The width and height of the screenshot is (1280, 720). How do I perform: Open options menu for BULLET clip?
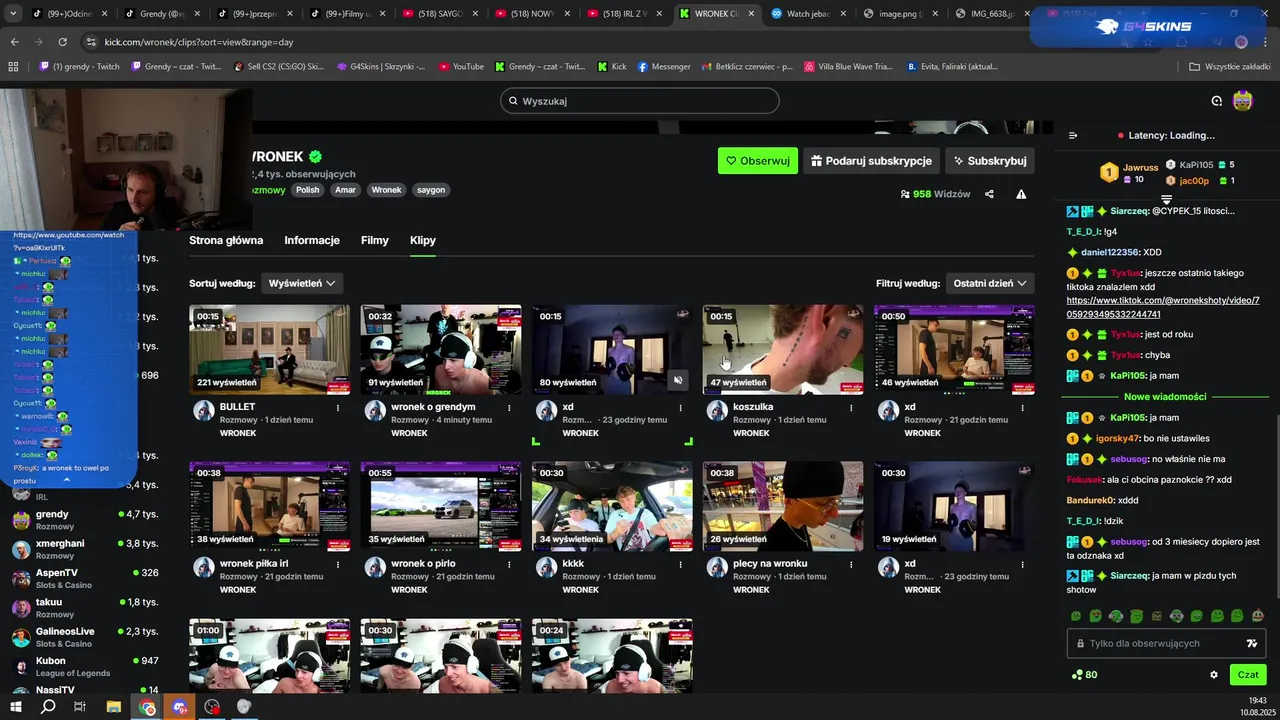(338, 407)
